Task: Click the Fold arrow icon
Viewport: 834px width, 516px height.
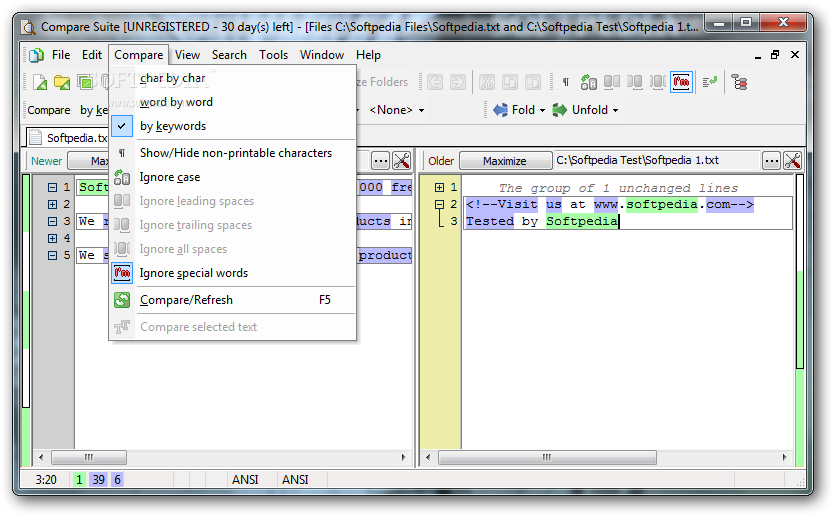Action: click(x=501, y=110)
